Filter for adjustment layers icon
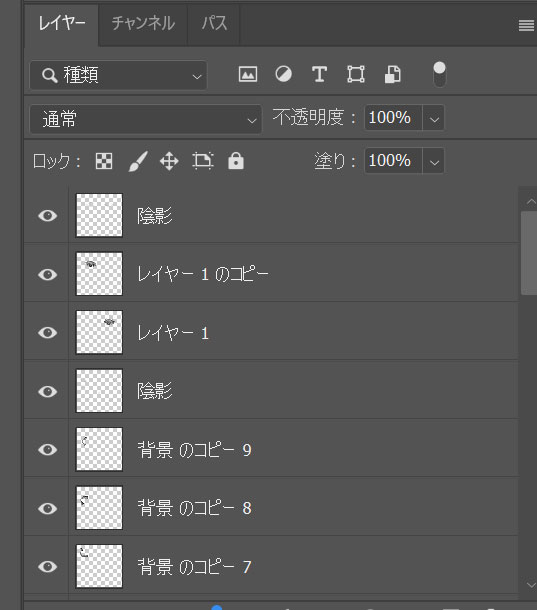Screen dimensions: 537x610 [283, 74]
